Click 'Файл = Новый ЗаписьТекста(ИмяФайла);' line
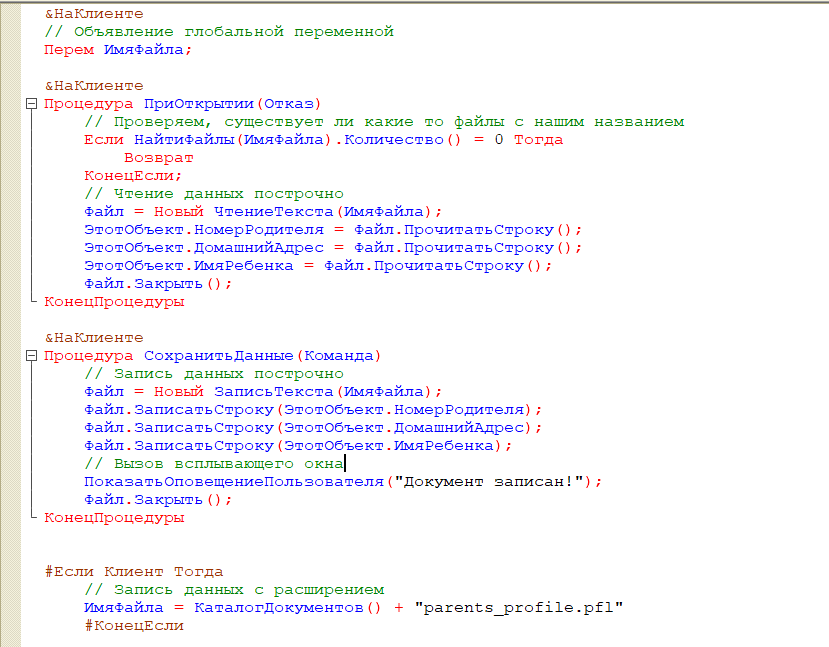The image size is (829, 647). tap(263, 392)
